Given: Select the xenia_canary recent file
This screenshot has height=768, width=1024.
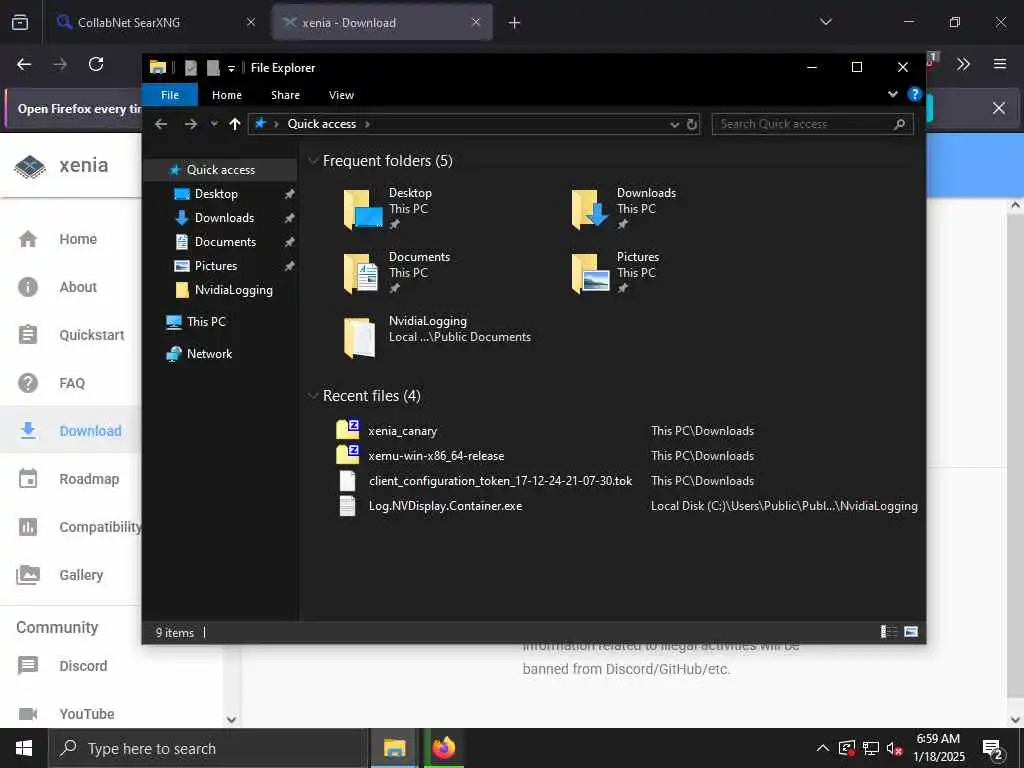Looking at the screenshot, I should 402,431.
